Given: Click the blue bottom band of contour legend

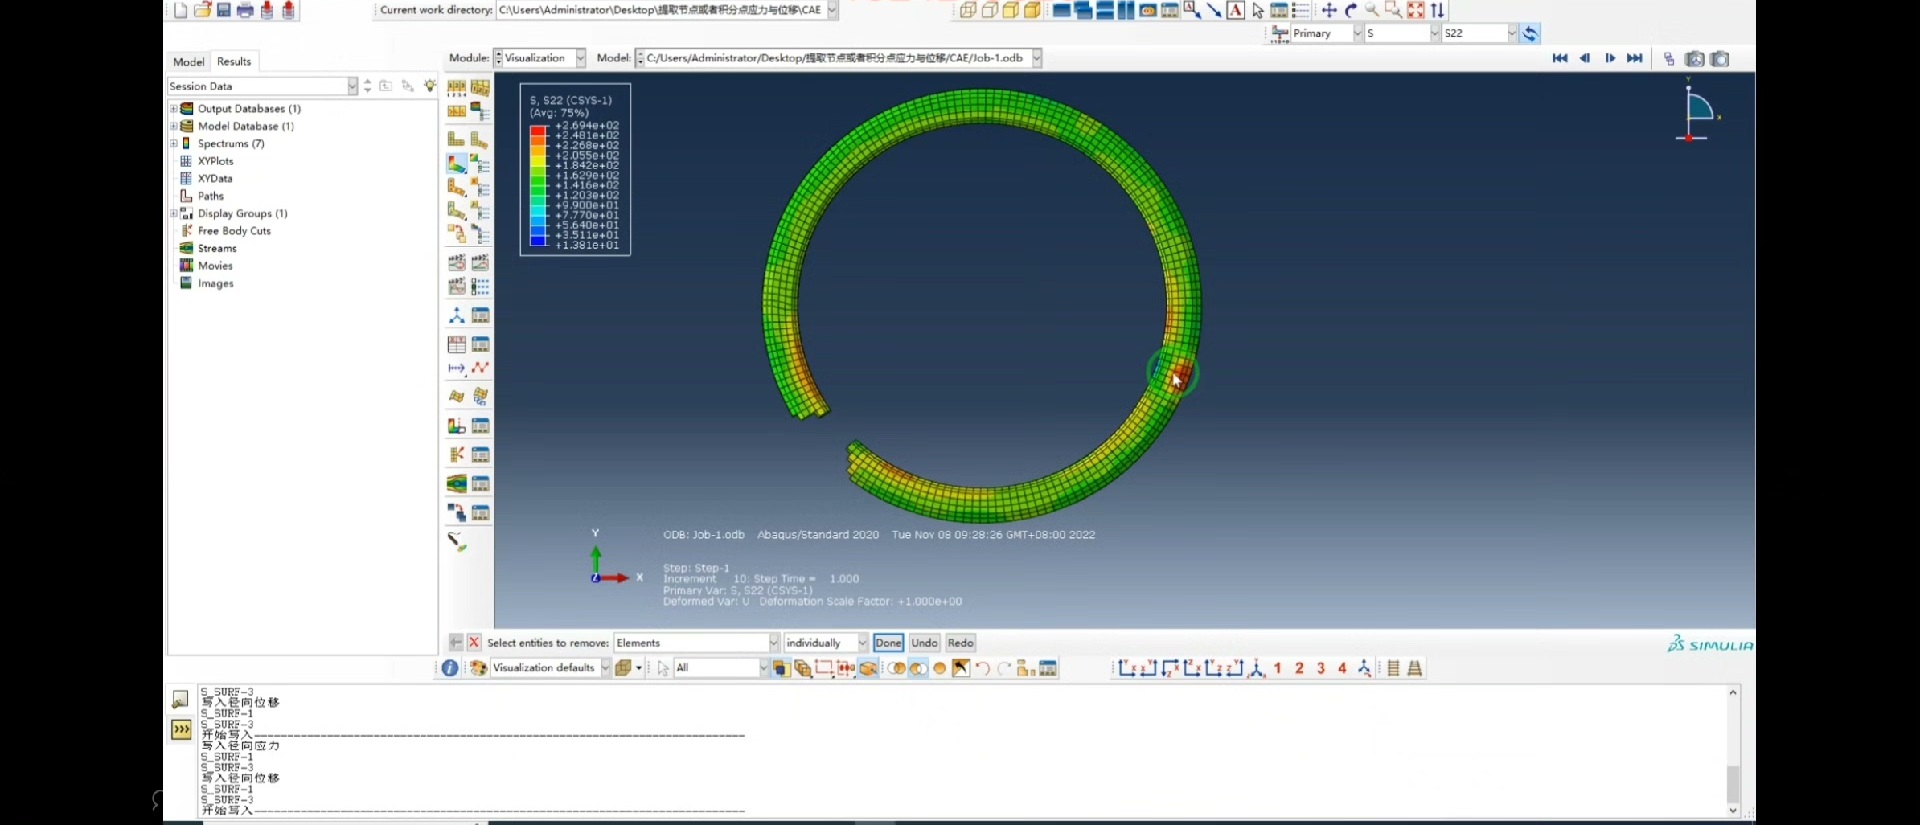Looking at the screenshot, I should pos(538,240).
